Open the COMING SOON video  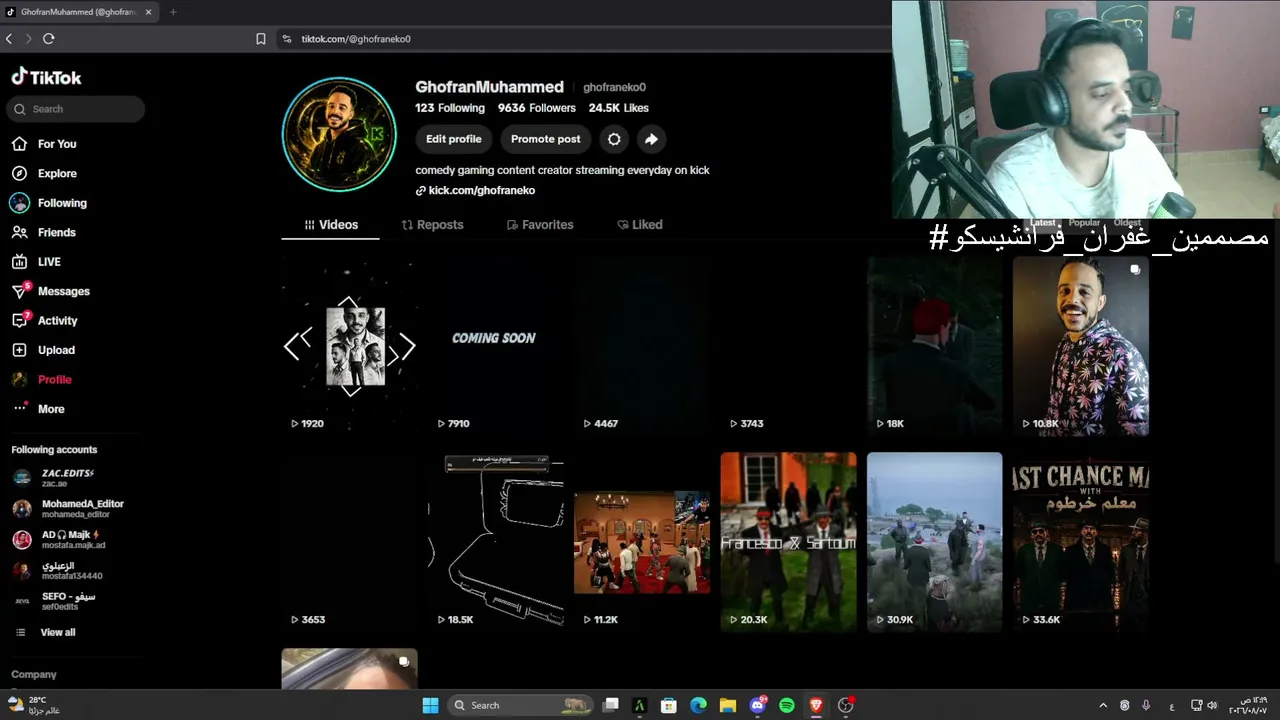495,346
